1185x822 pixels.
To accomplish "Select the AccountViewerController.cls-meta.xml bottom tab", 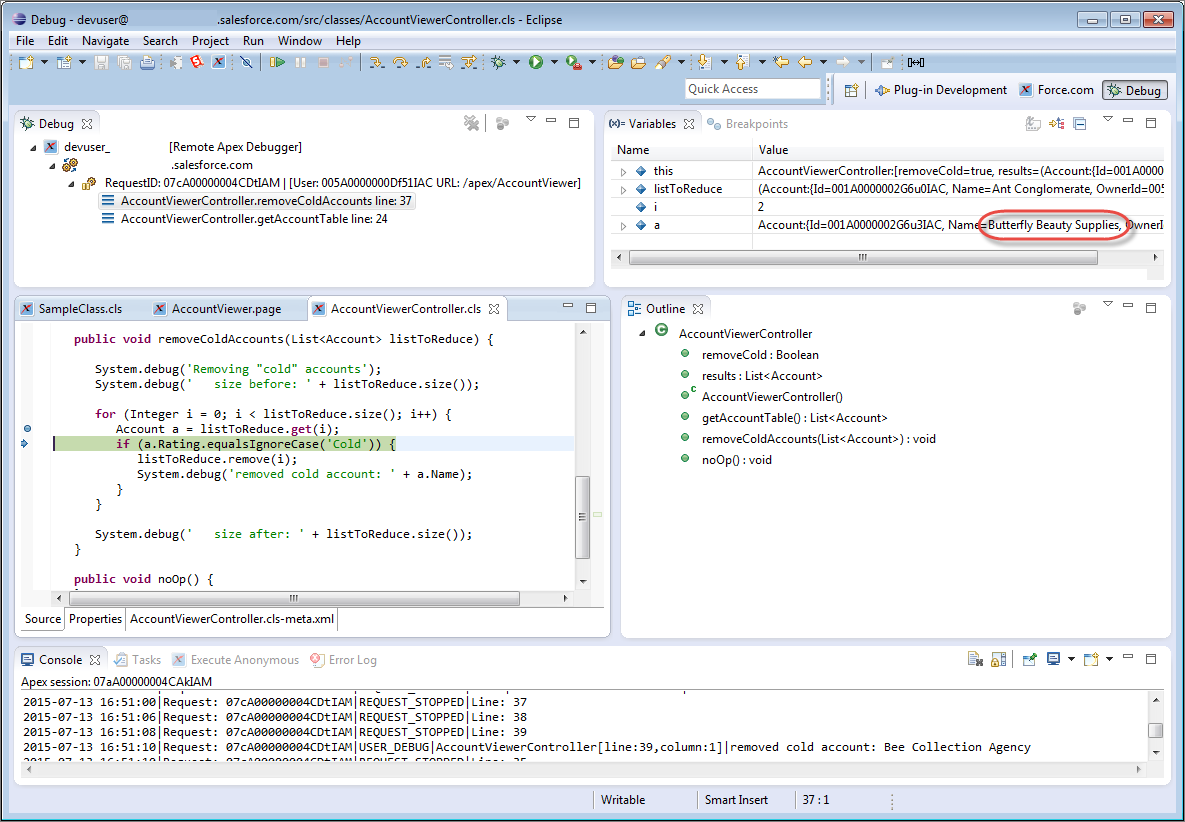I will (232, 620).
